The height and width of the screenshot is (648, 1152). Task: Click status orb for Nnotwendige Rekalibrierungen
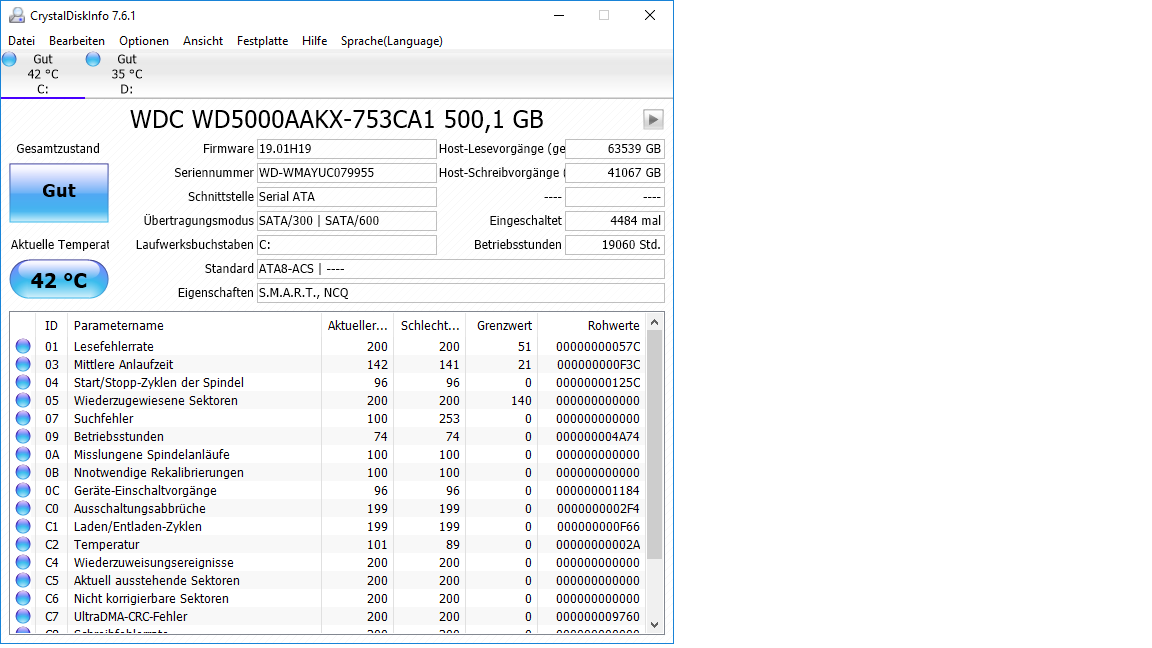click(x=24, y=472)
